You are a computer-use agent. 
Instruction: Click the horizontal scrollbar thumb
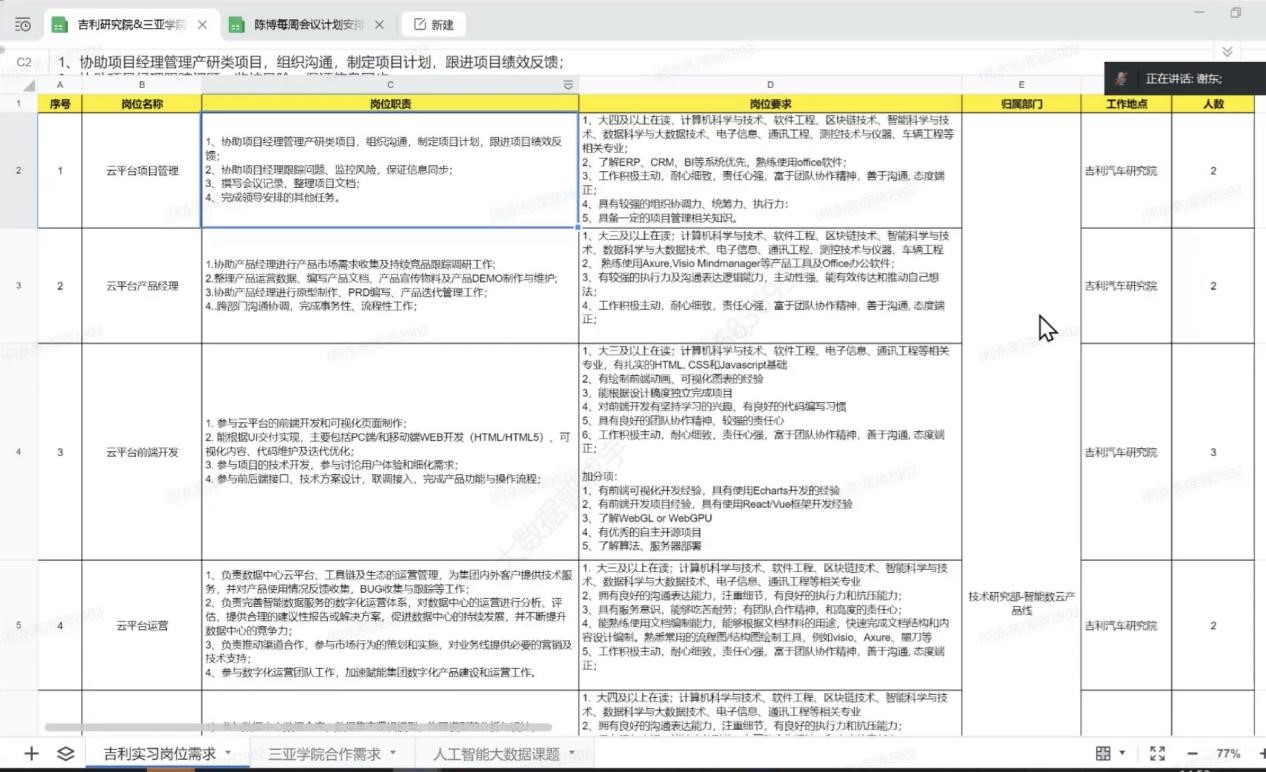pyautogui.click(x=298, y=727)
